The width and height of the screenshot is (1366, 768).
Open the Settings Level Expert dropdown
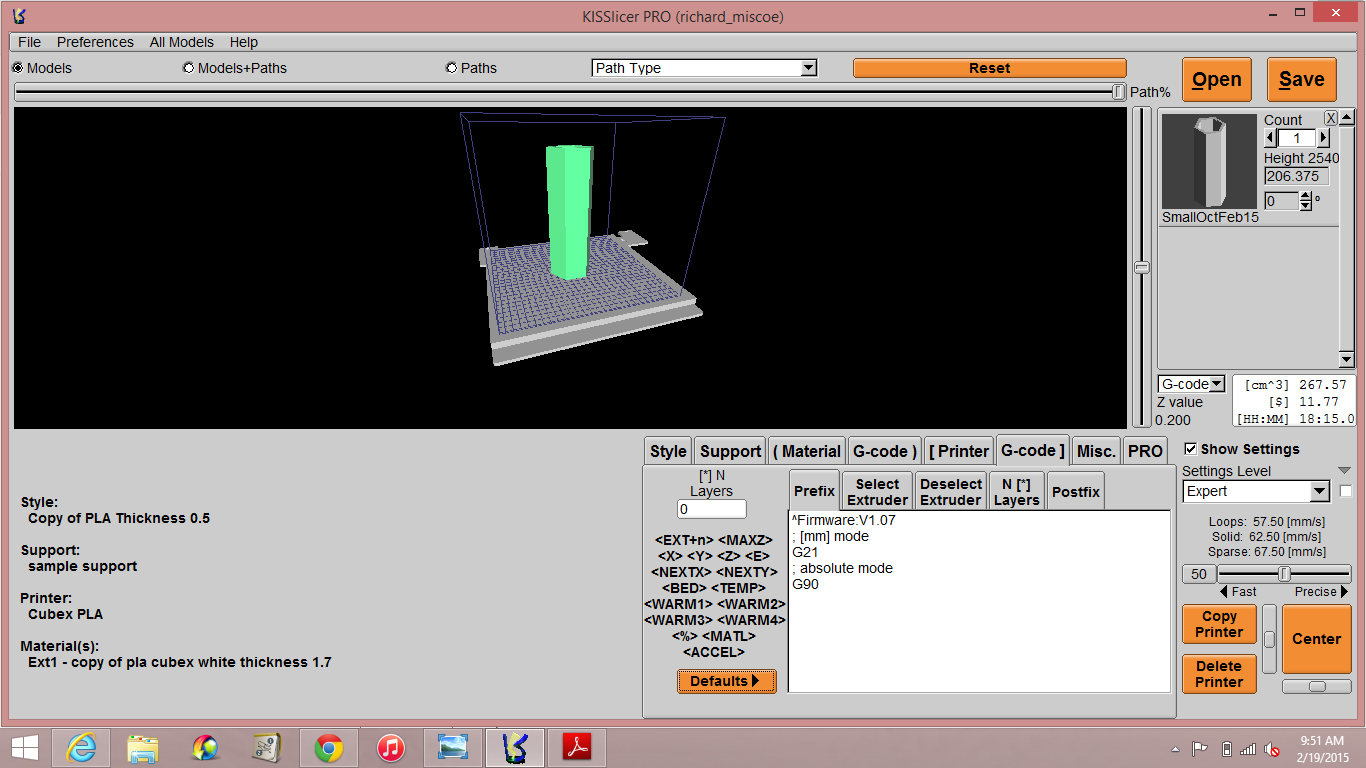pos(1256,491)
